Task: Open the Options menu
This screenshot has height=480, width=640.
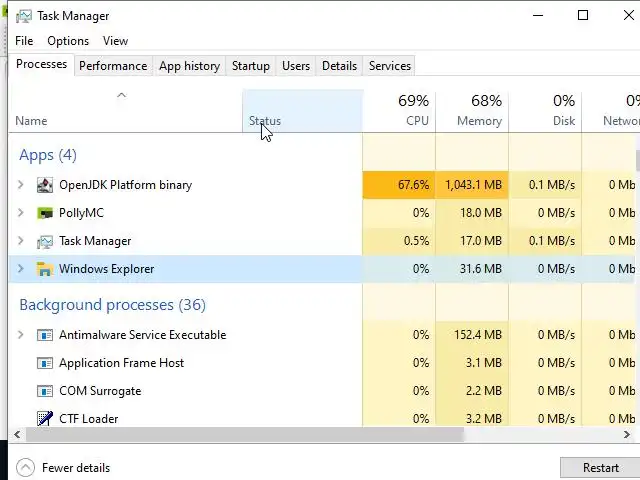Action: coord(68,41)
